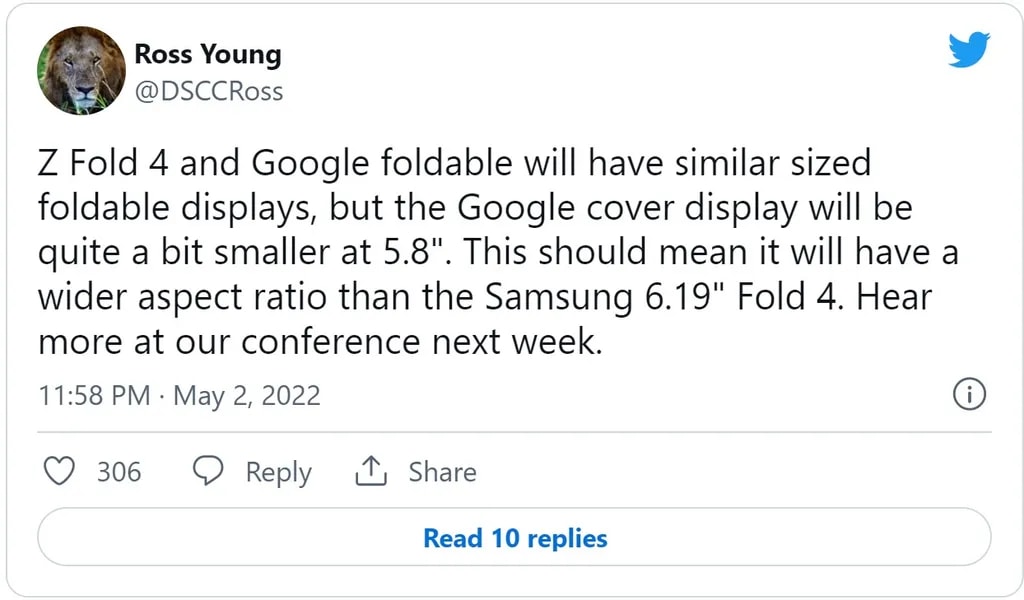Like the tweet with the heart icon

point(61,471)
